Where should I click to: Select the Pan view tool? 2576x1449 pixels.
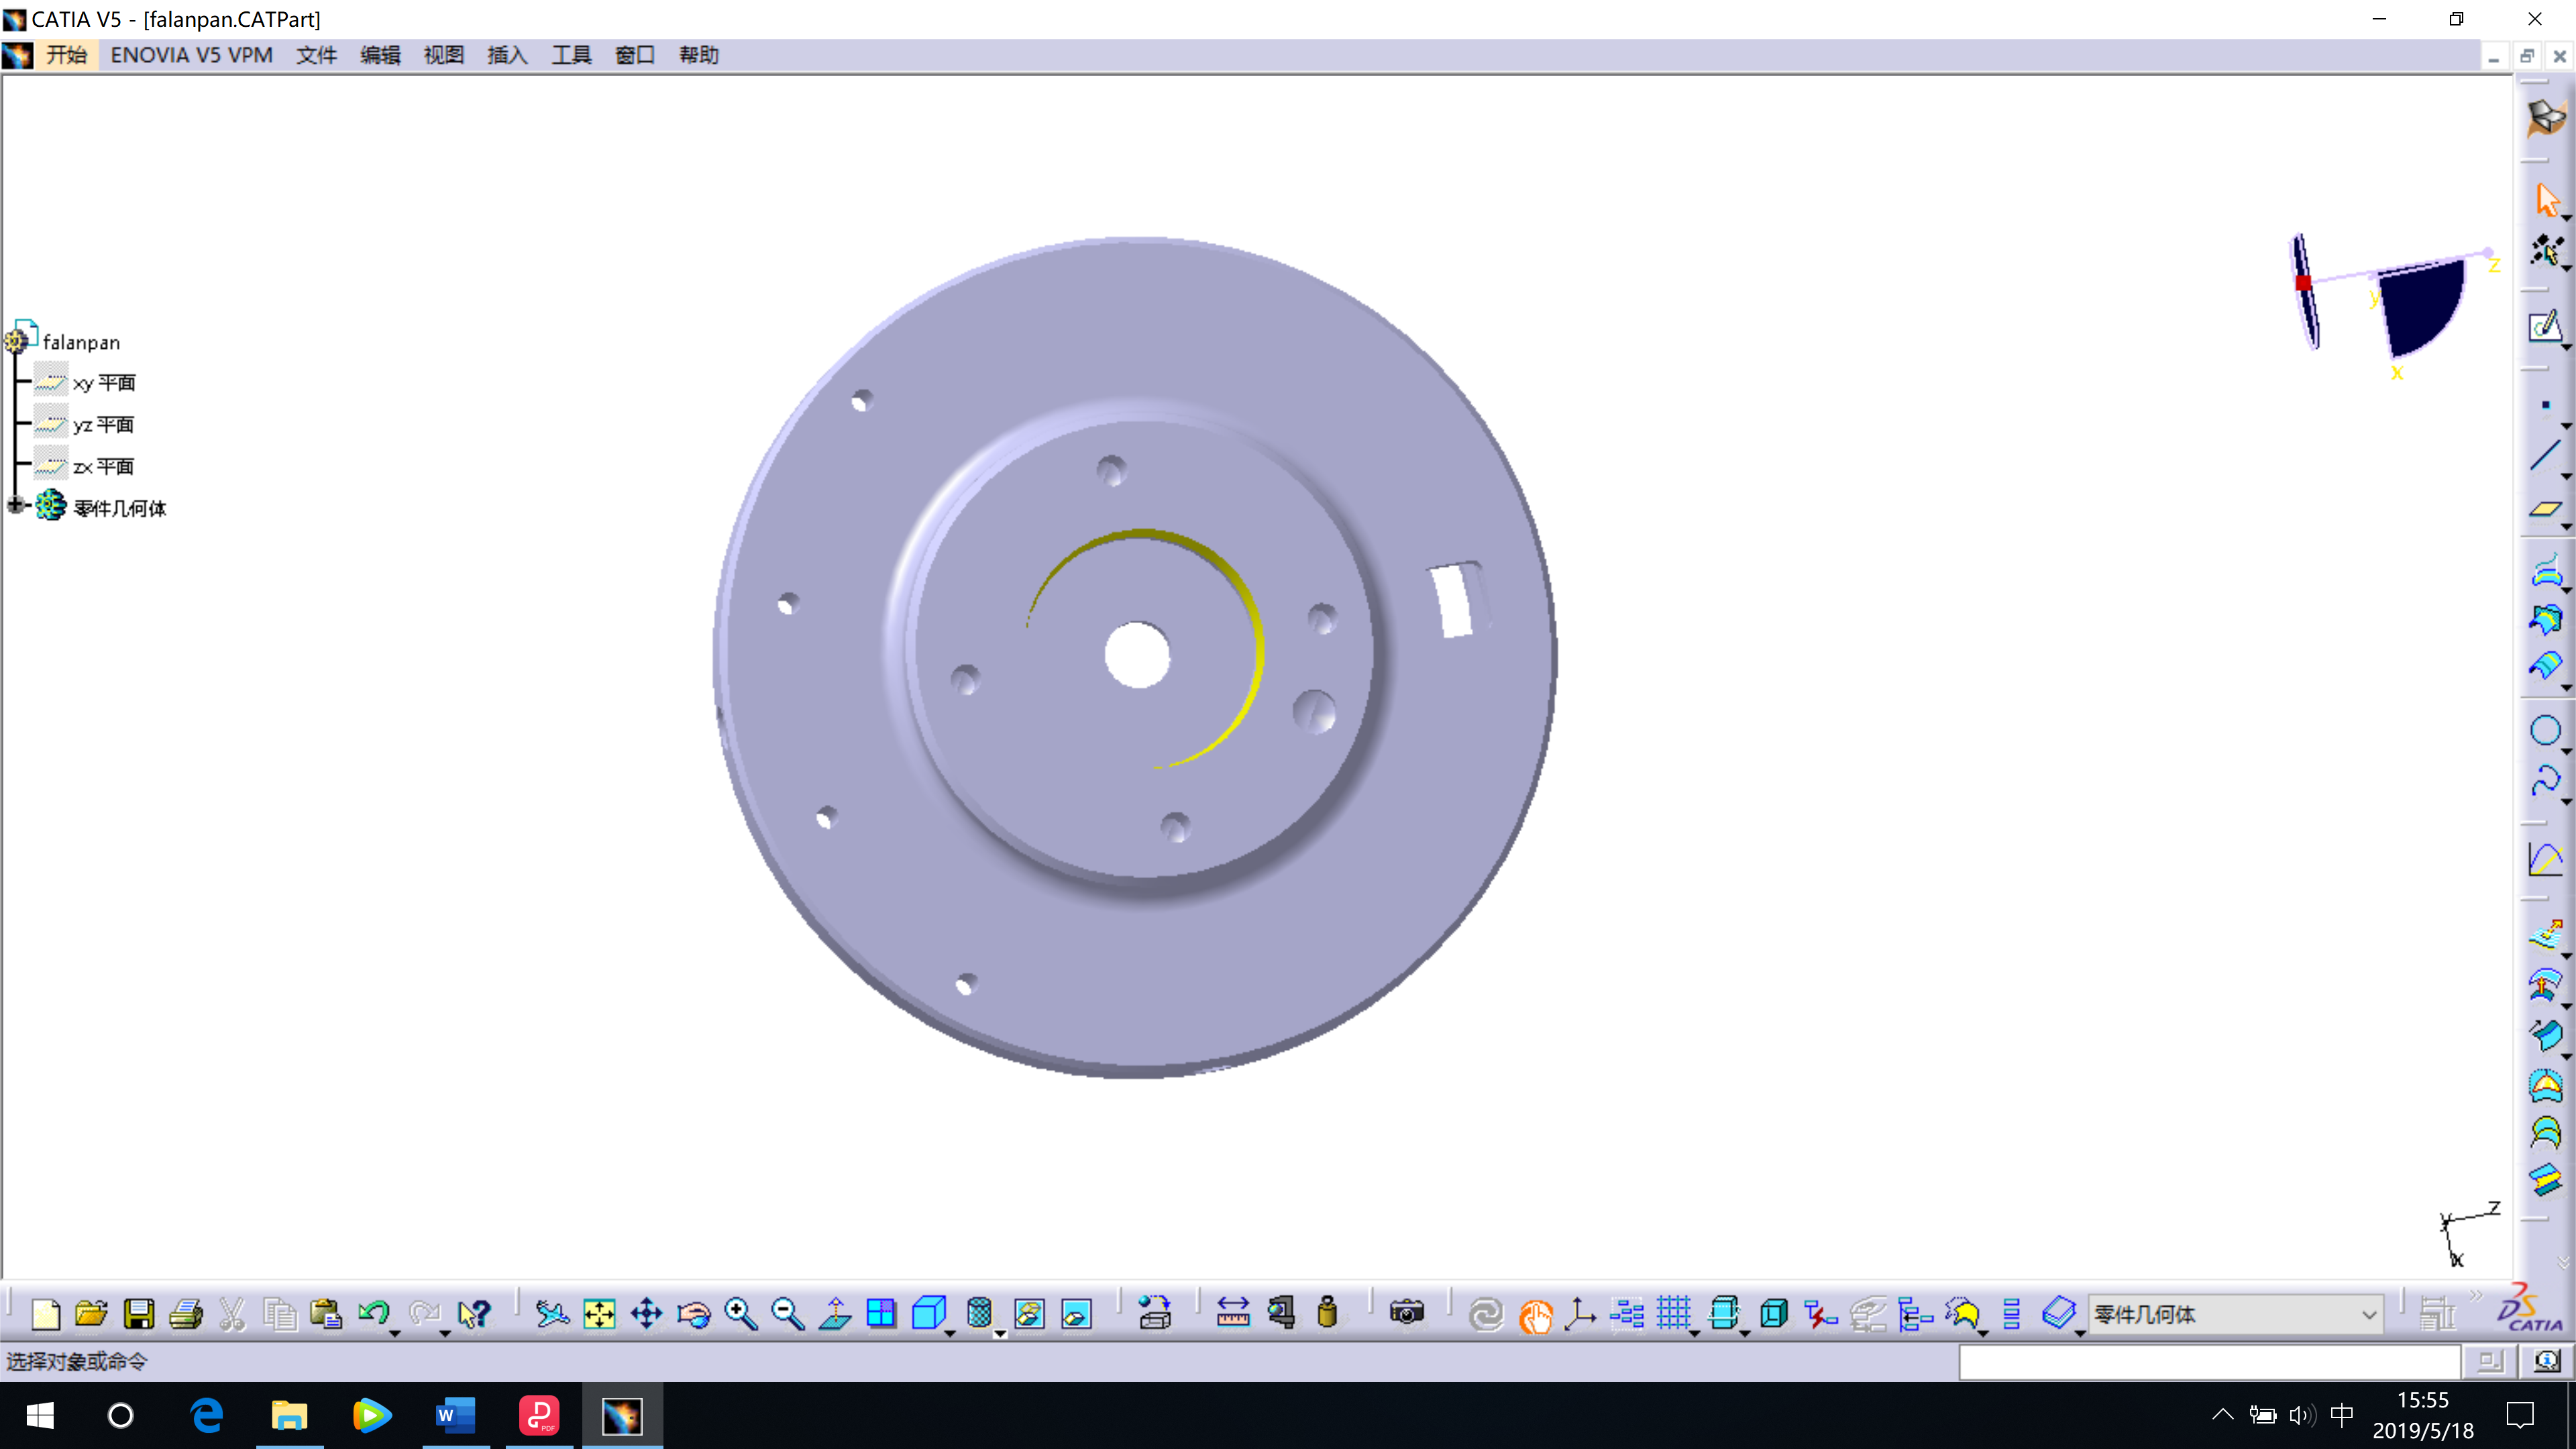[646, 1313]
